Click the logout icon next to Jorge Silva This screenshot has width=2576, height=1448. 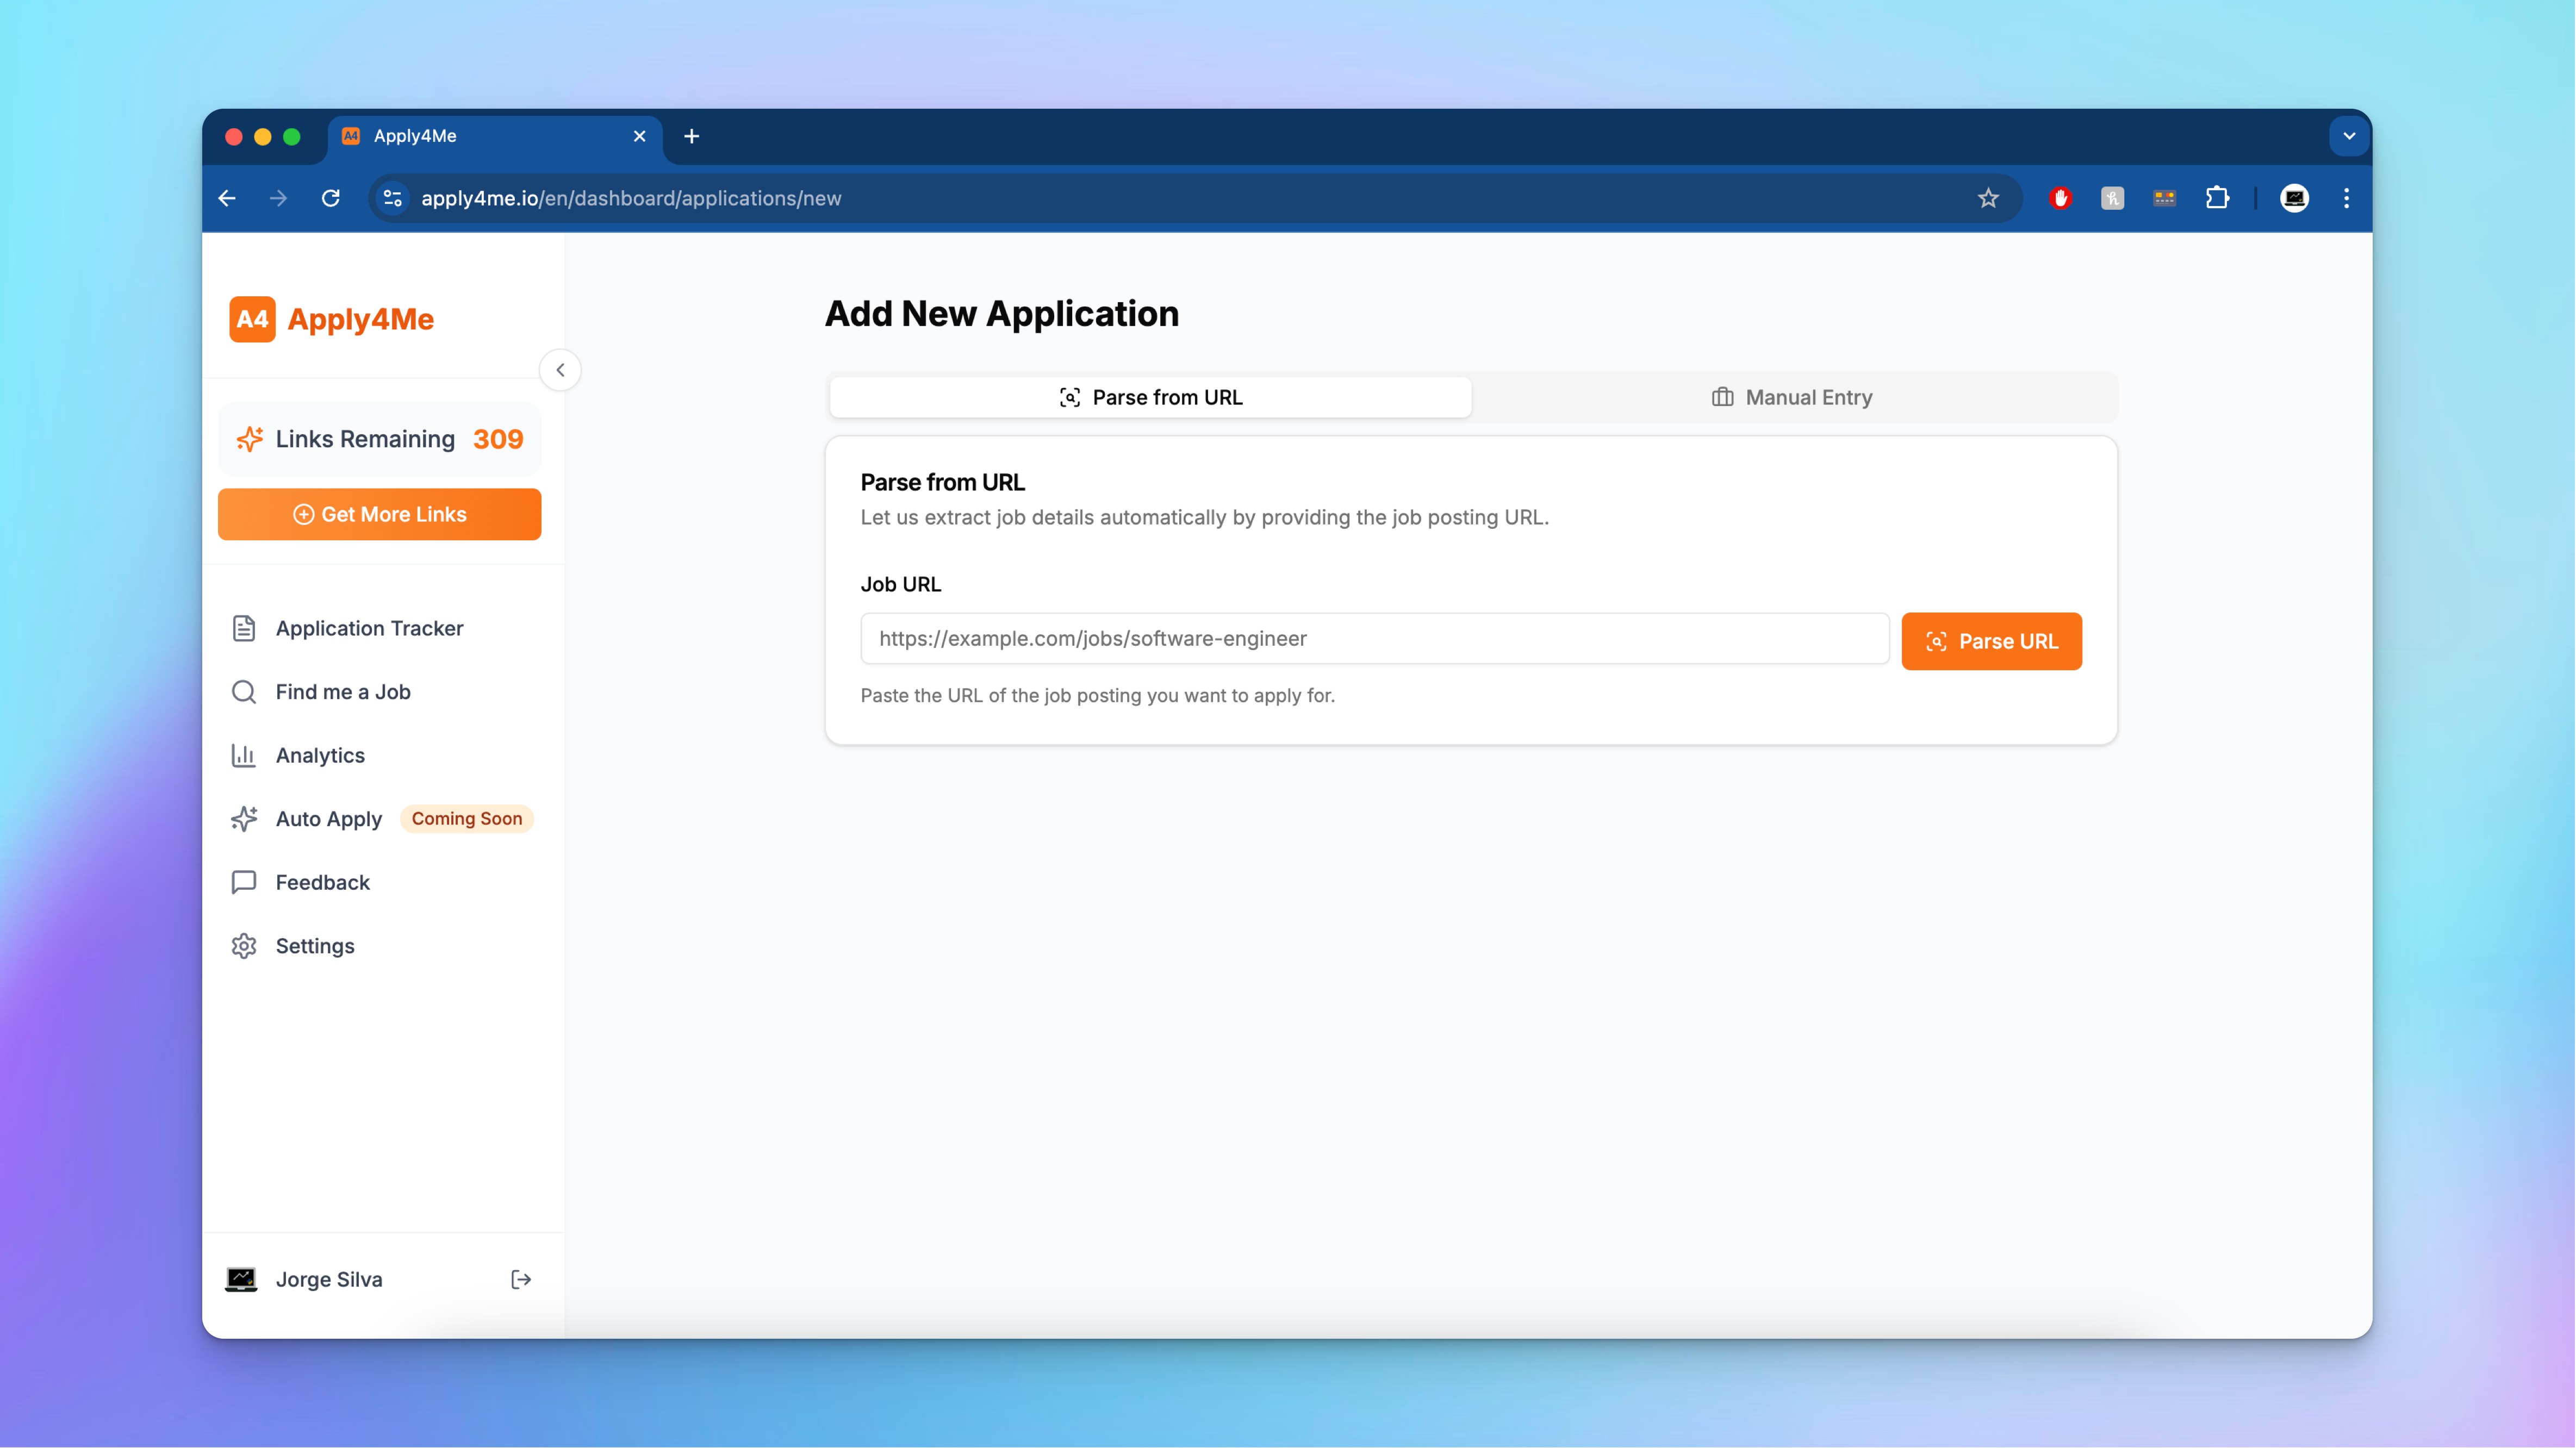click(x=520, y=1279)
